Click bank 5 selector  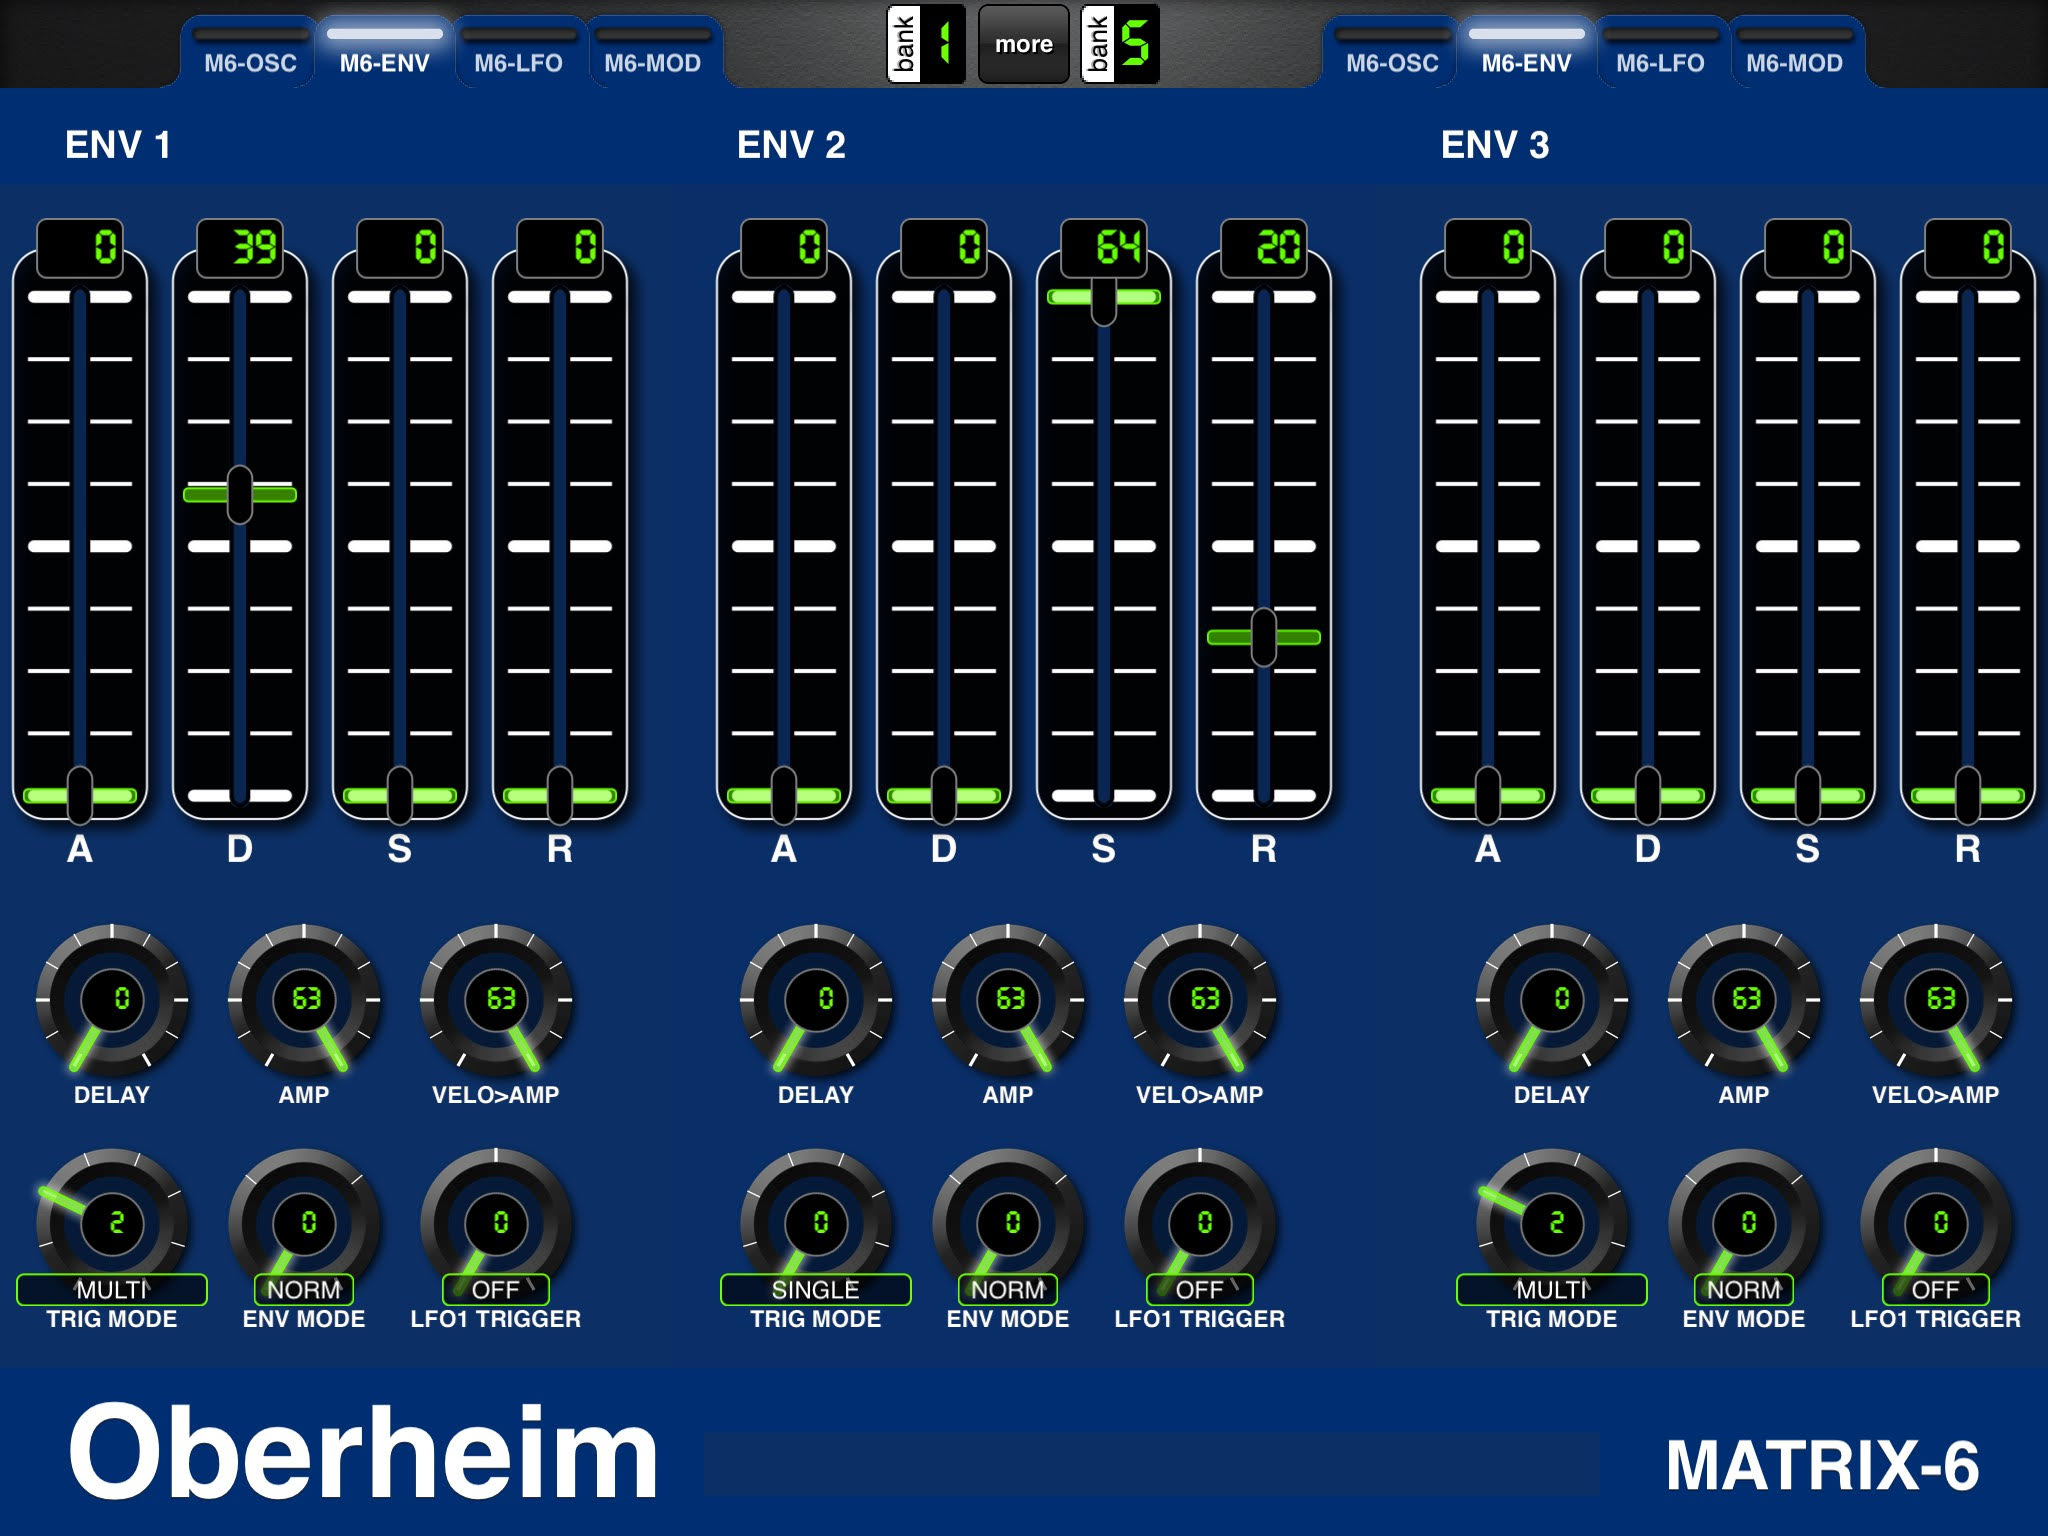(1120, 44)
